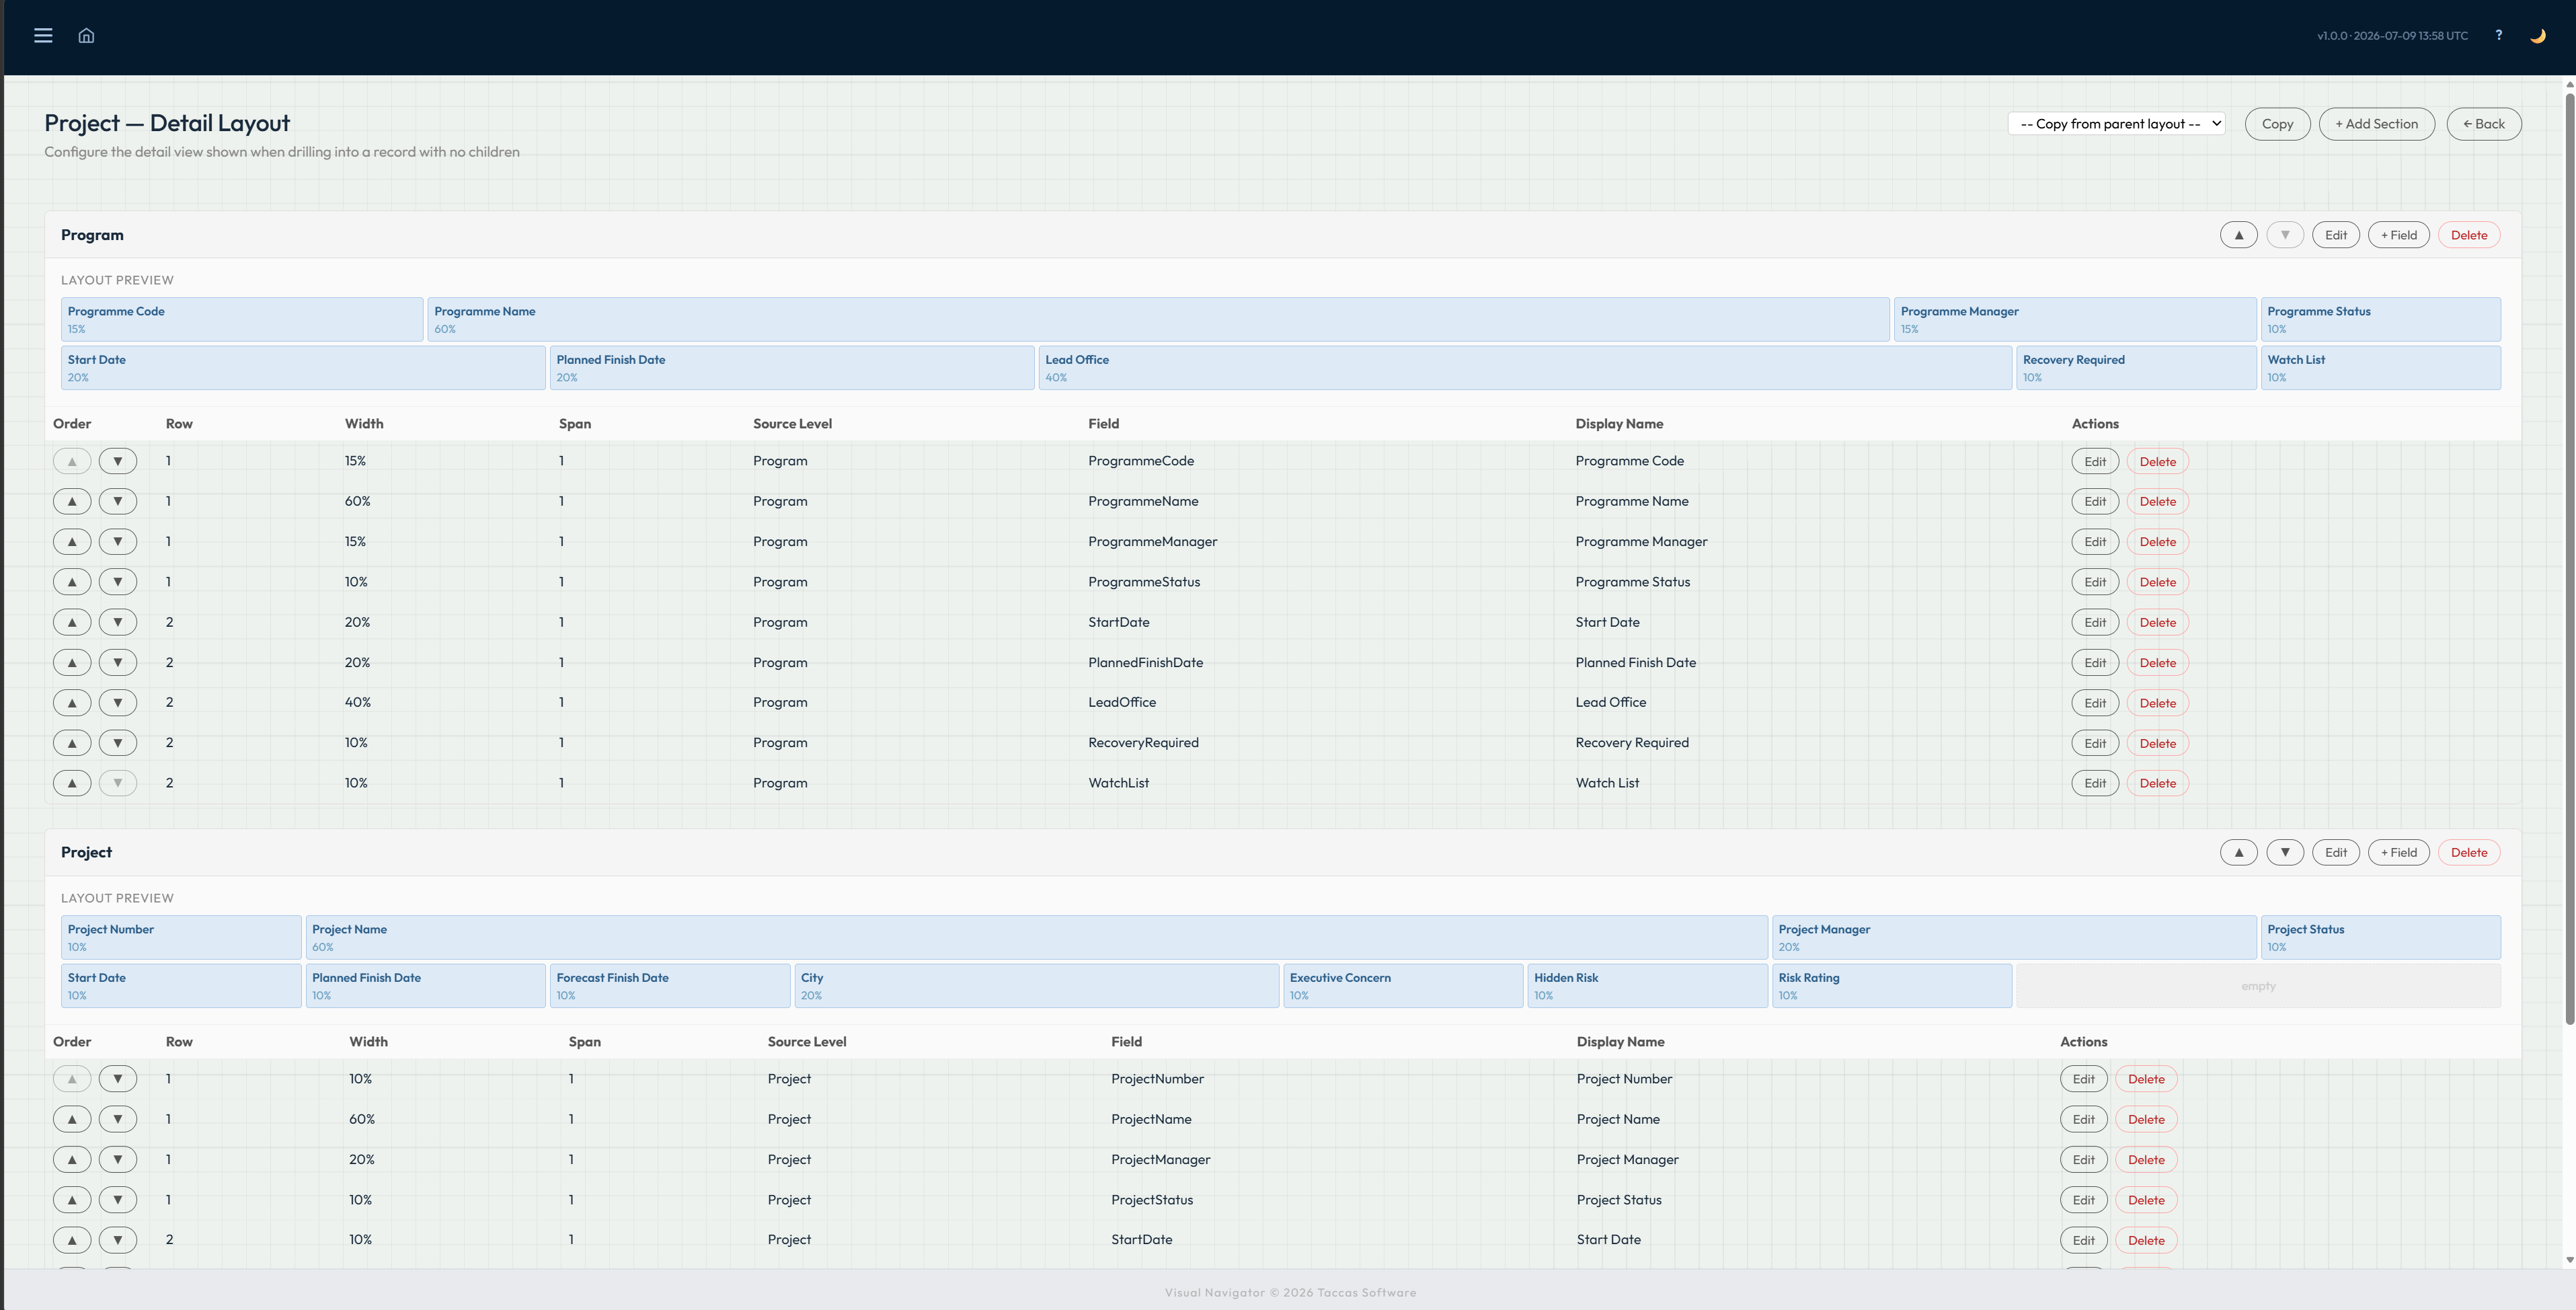This screenshot has height=1310, width=2576.
Task: Edit the Project section
Action: click(x=2335, y=852)
